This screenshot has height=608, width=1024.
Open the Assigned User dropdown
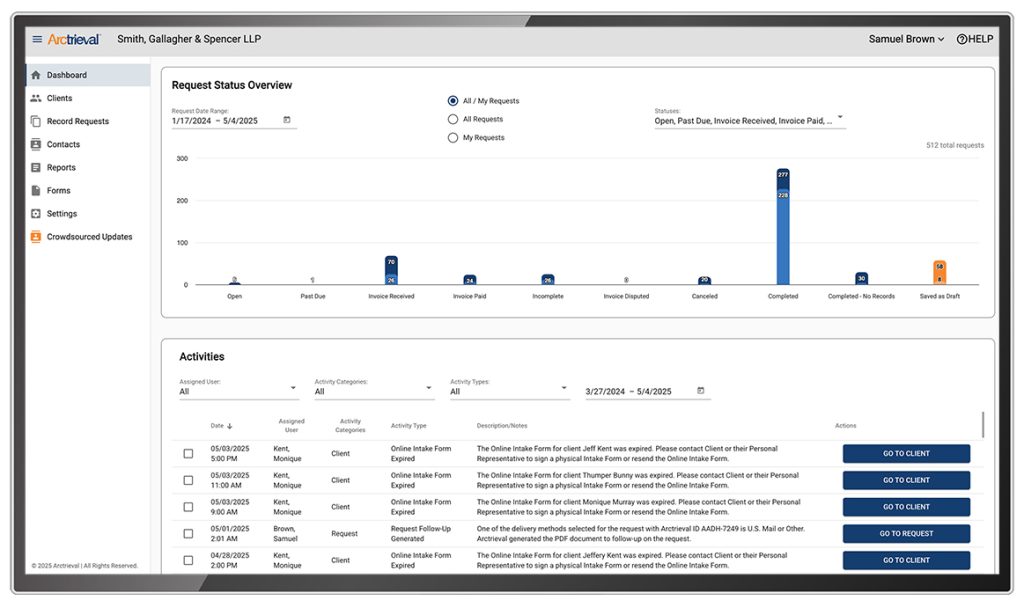(x=293, y=388)
